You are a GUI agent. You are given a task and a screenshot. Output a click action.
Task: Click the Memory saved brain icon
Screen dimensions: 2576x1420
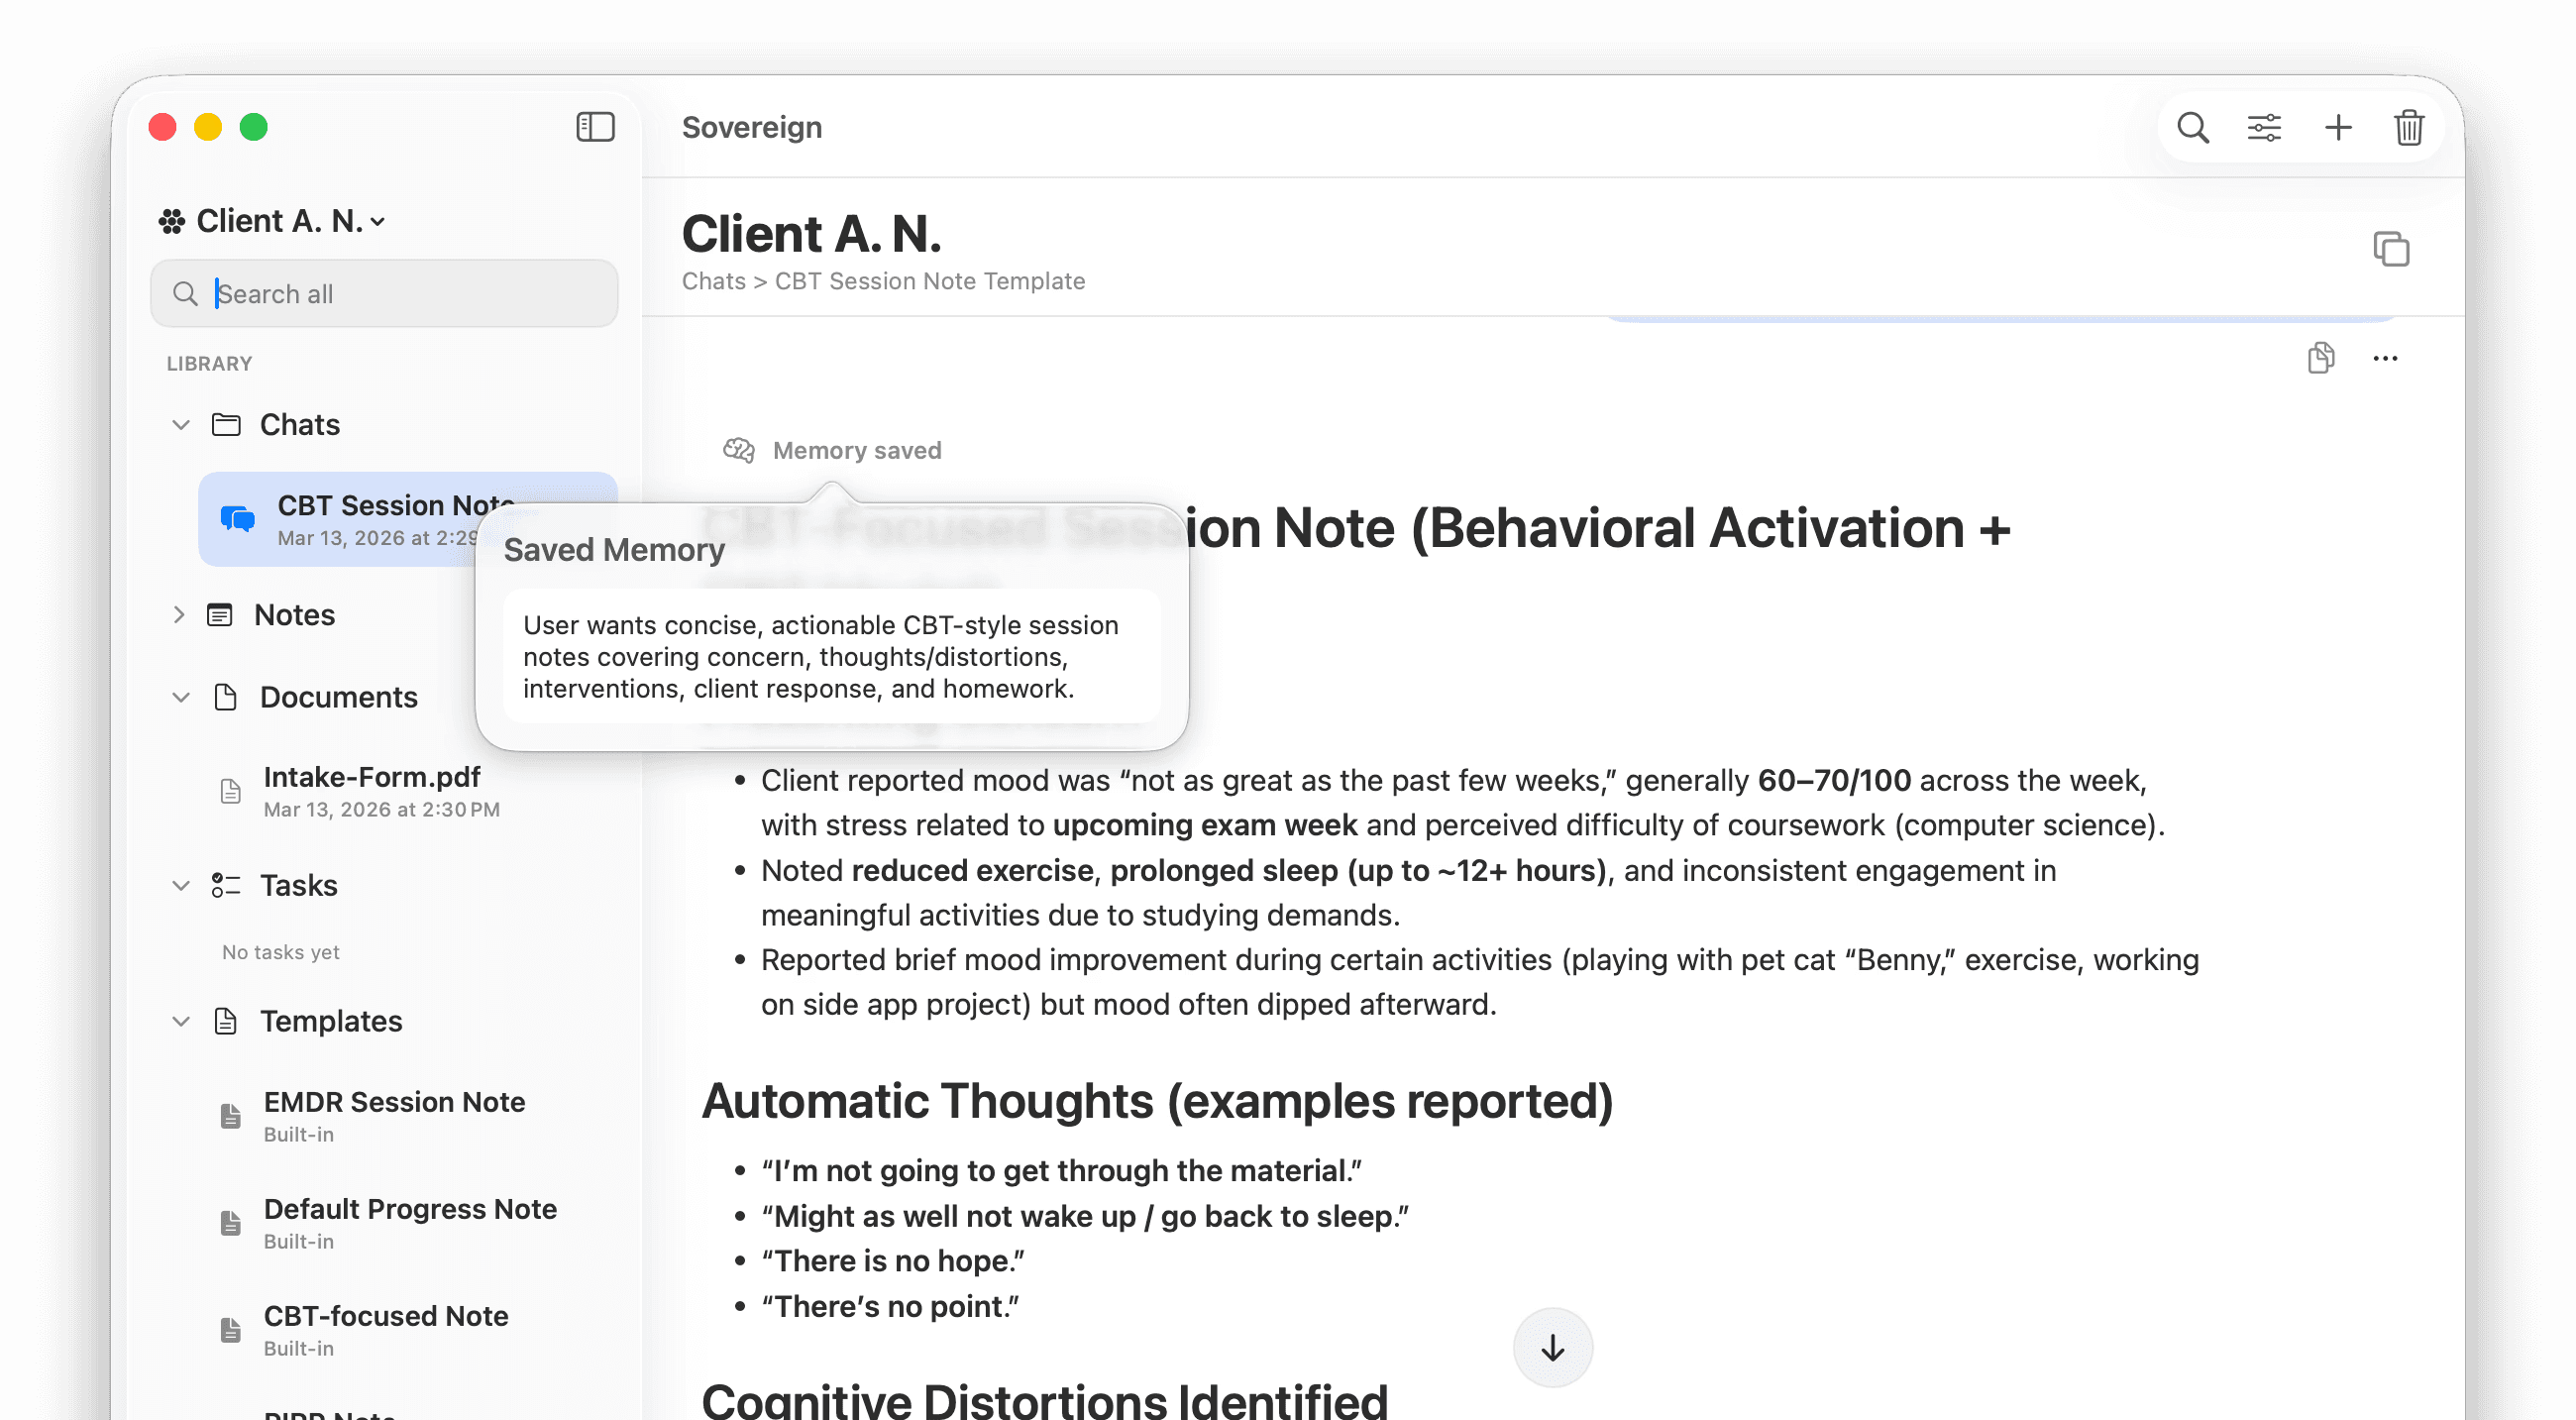[739, 450]
